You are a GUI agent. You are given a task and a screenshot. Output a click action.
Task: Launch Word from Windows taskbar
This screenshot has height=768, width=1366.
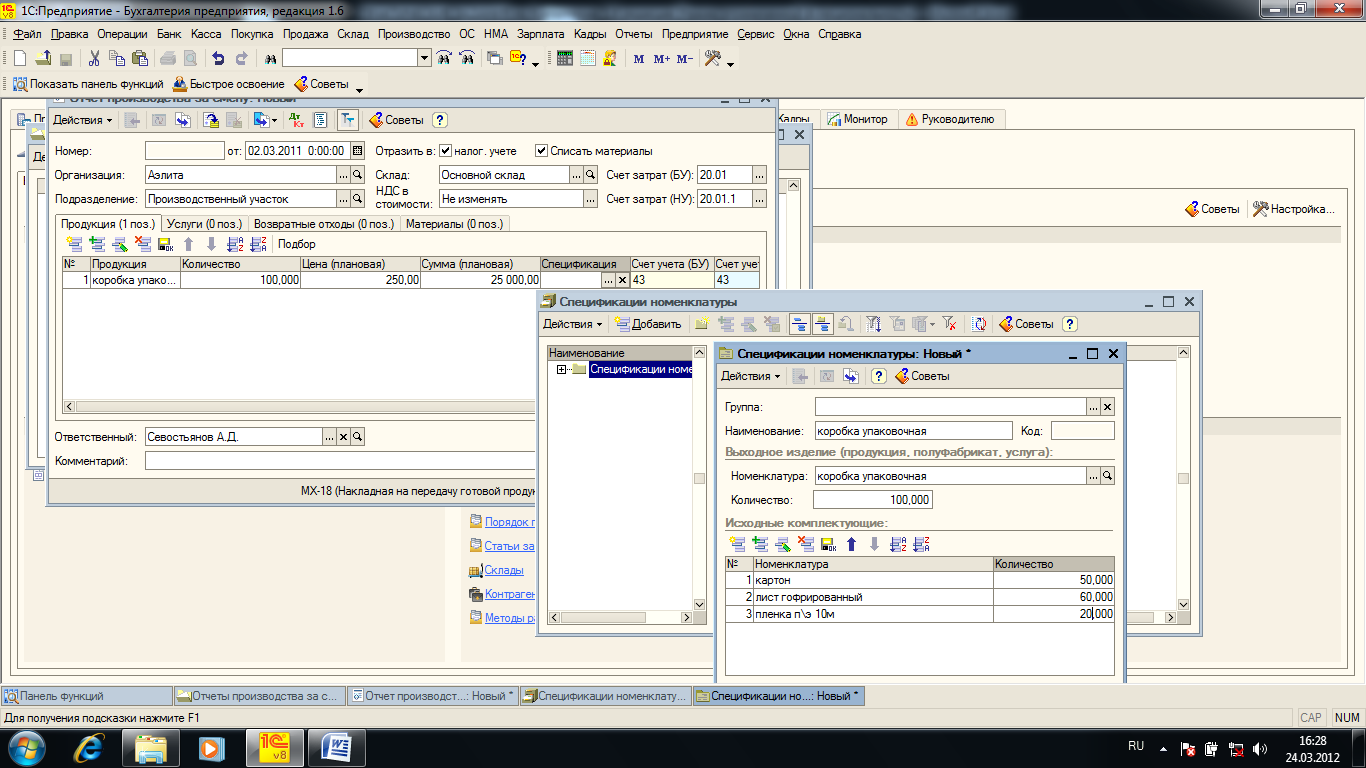click(336, 748)
